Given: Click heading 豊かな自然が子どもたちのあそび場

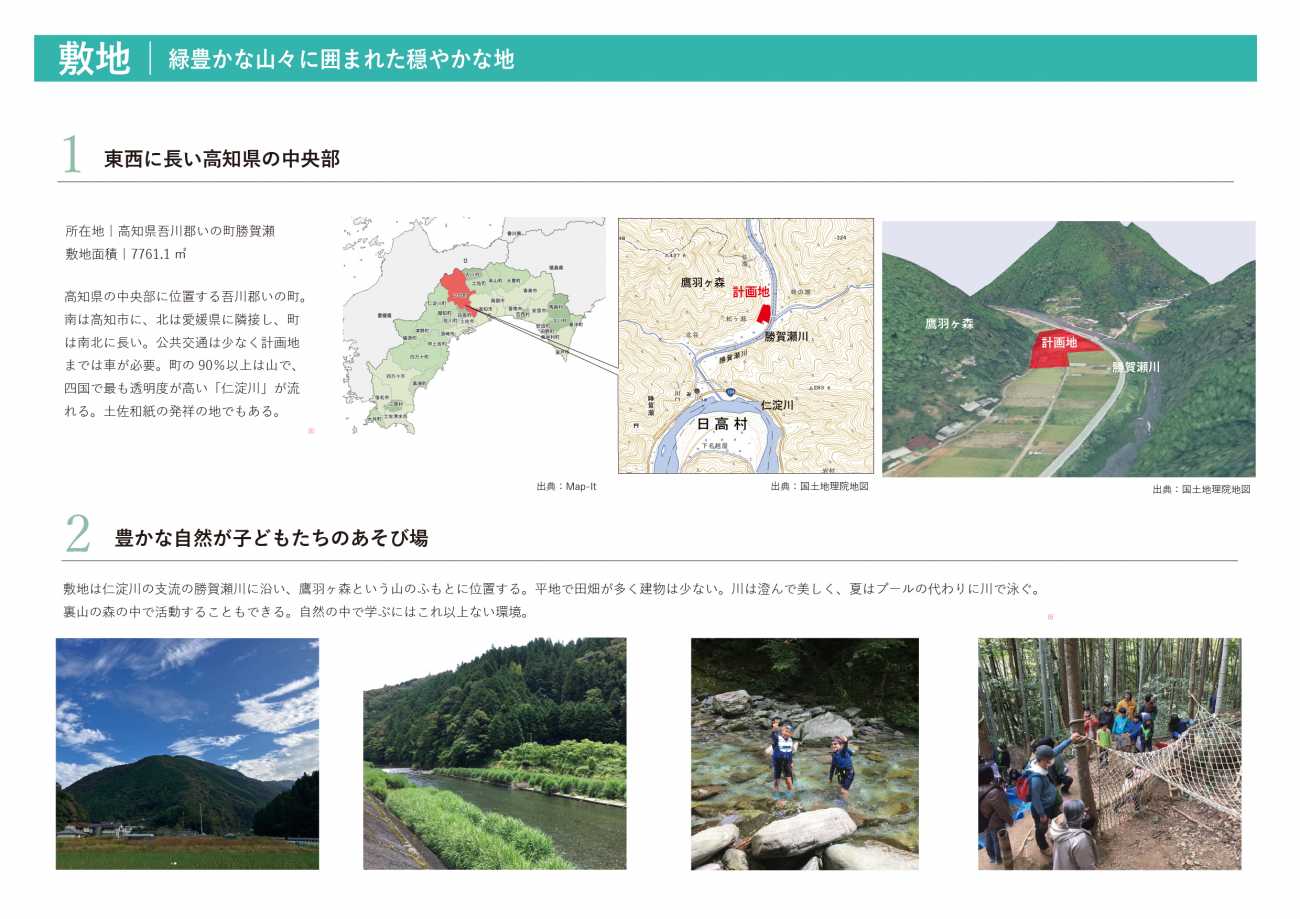Looking at the screenshot, I should pos(271,538).
